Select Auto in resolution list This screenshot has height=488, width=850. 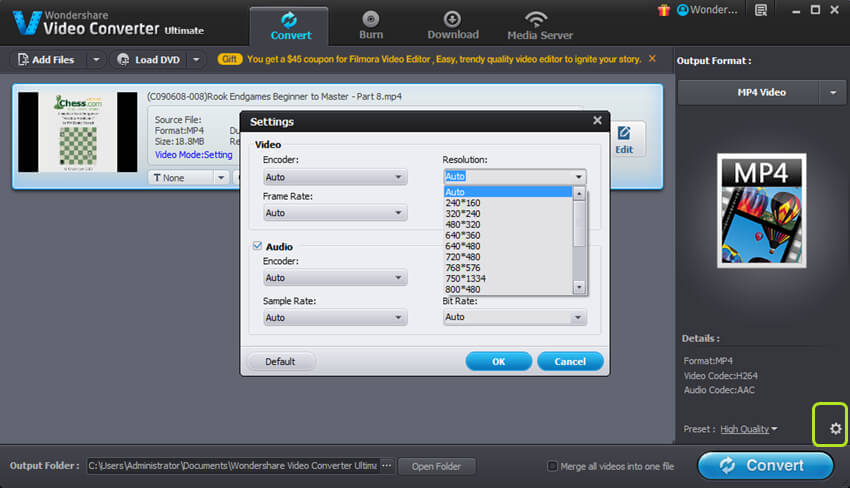(x=508, y=192)
